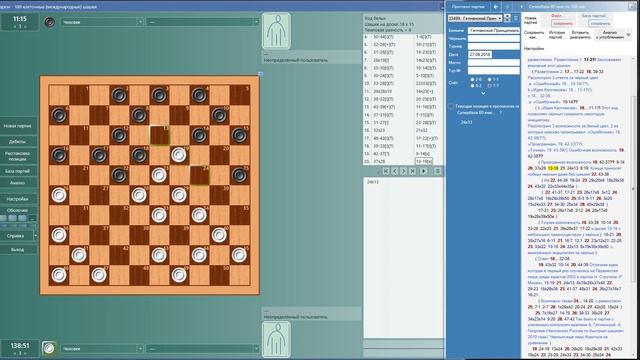This screenshot has height=360, width=640.
Task: Open top player type dropdown 'Человек'
Action: 102,22
